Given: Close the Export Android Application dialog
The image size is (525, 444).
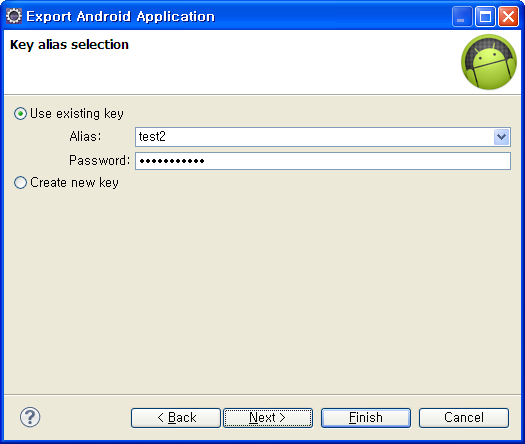Looking at the screenshot, I should coord(508,16).
